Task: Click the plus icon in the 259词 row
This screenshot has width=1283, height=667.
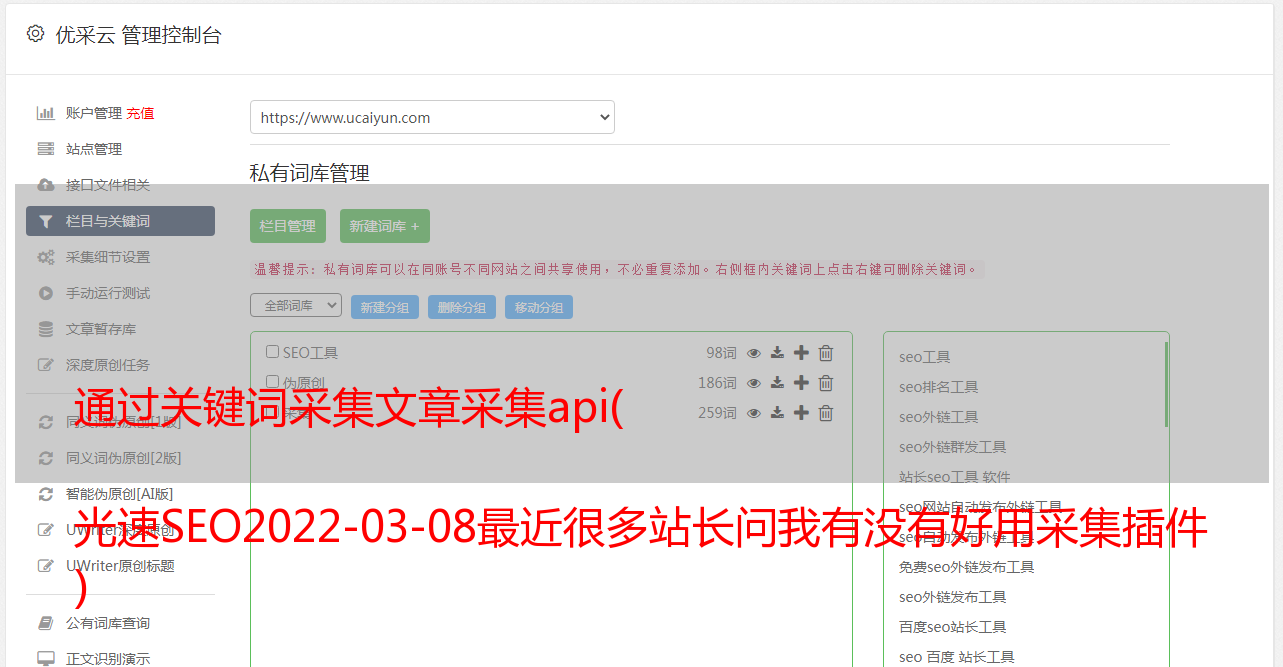Action: (x=801, y=413)
